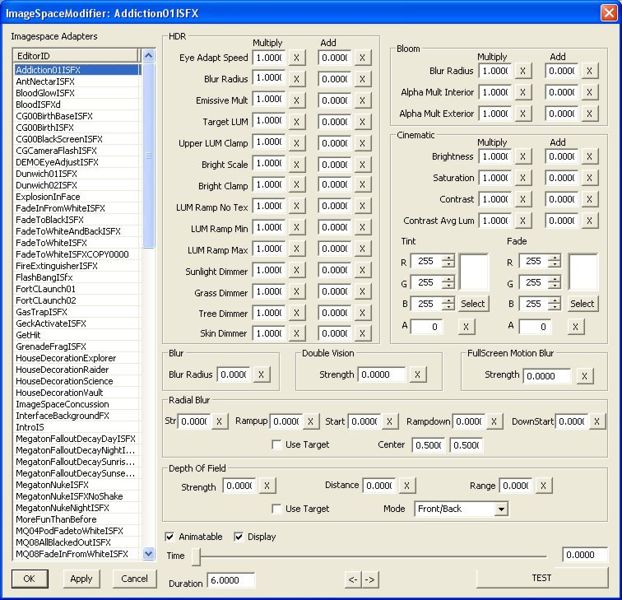The image size is (622, 600).
Task: Click X next to LUM Ramp Max Multiply
Action: coord(296,249)
